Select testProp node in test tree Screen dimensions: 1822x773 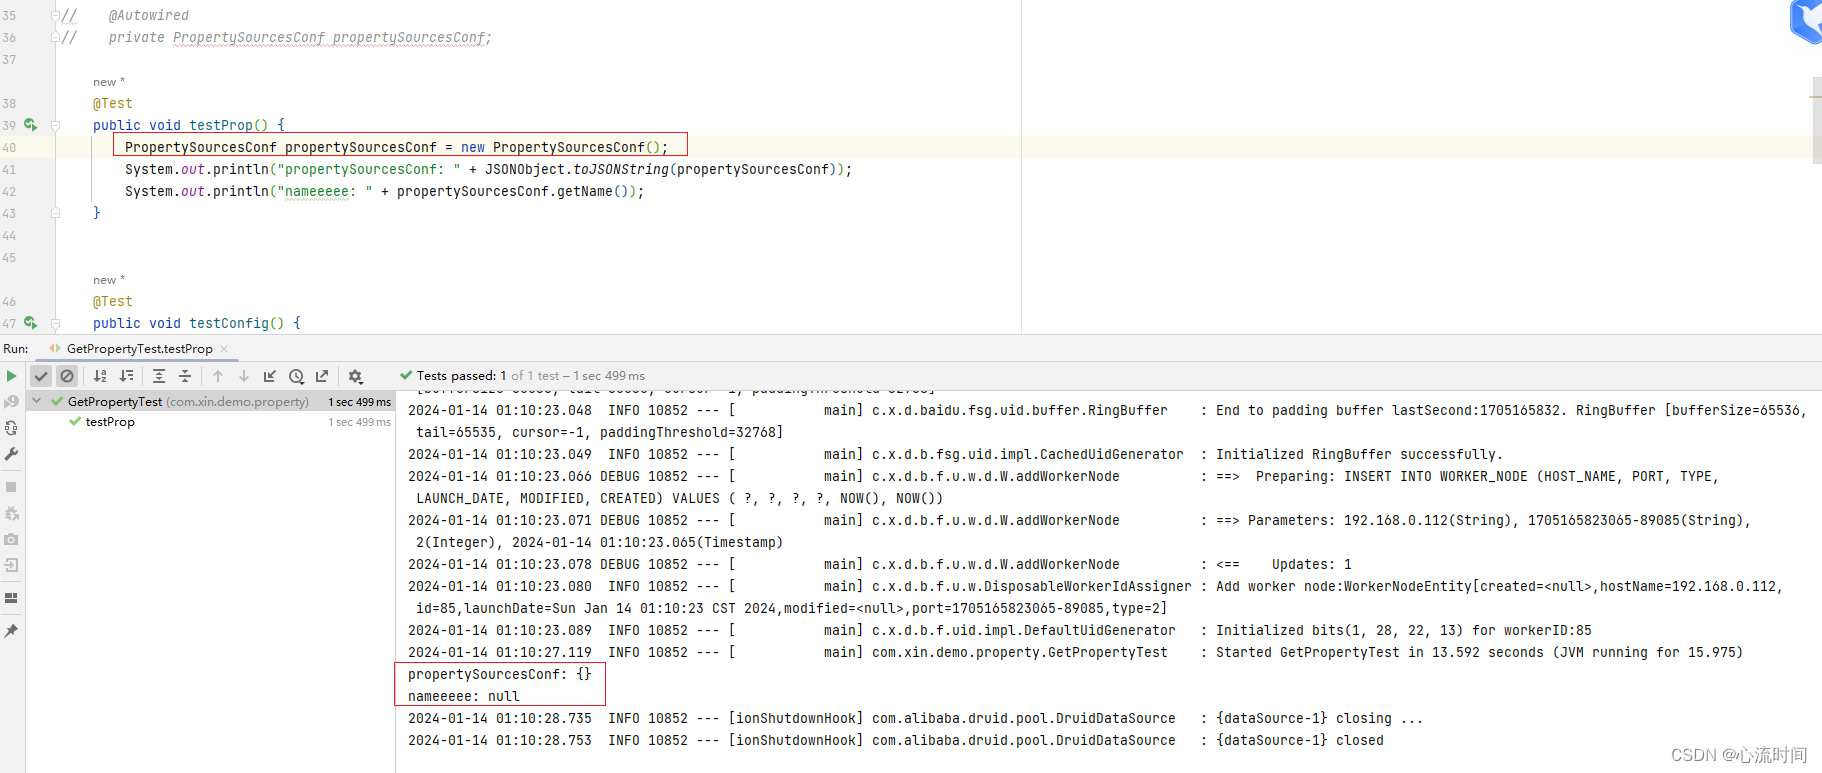tap(110, 422)
